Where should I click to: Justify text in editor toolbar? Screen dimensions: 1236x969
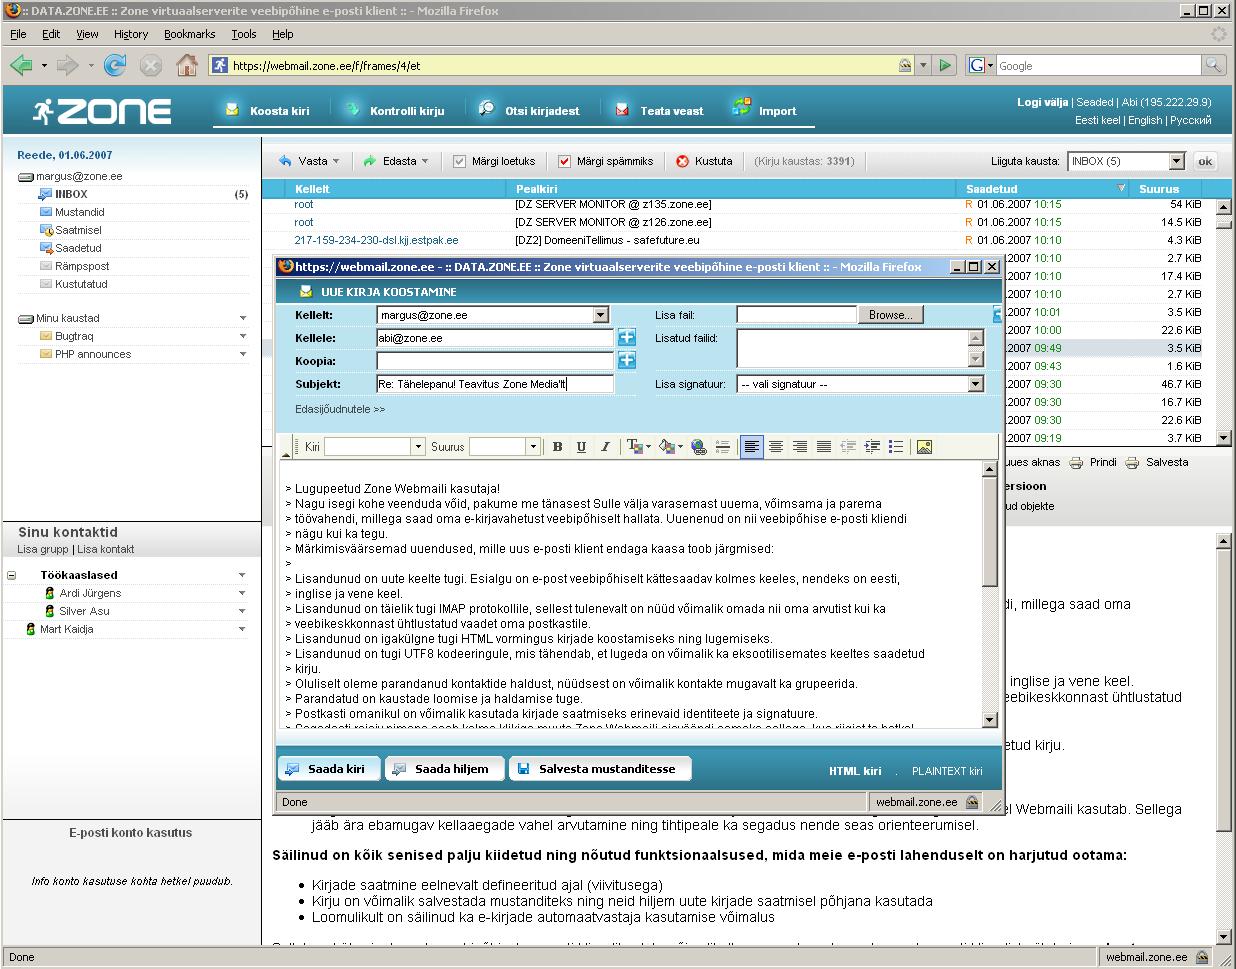pos(823,447)
